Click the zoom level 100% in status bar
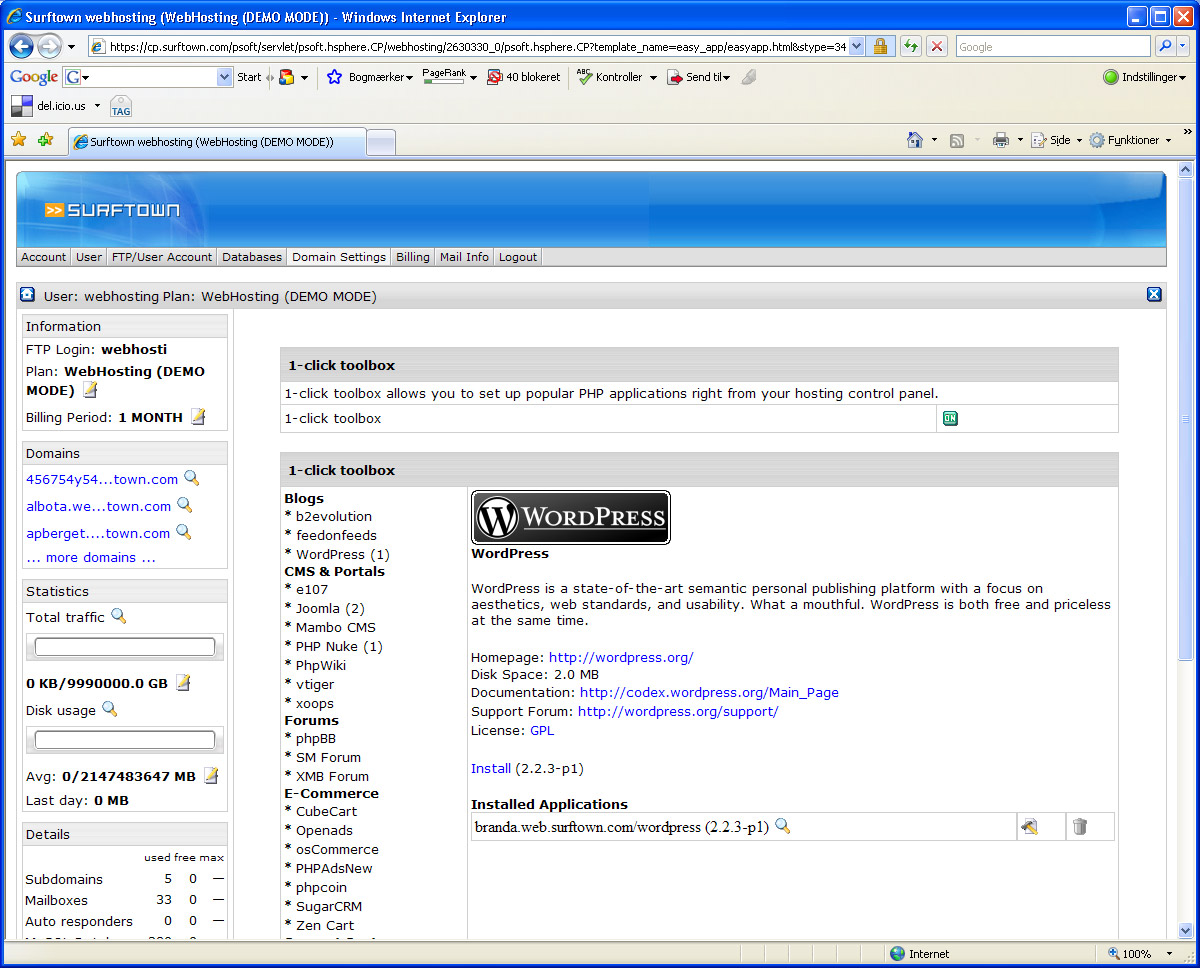Viewport: 1200px width, 968px height. pyautogui.click(x=1137, y=953)
